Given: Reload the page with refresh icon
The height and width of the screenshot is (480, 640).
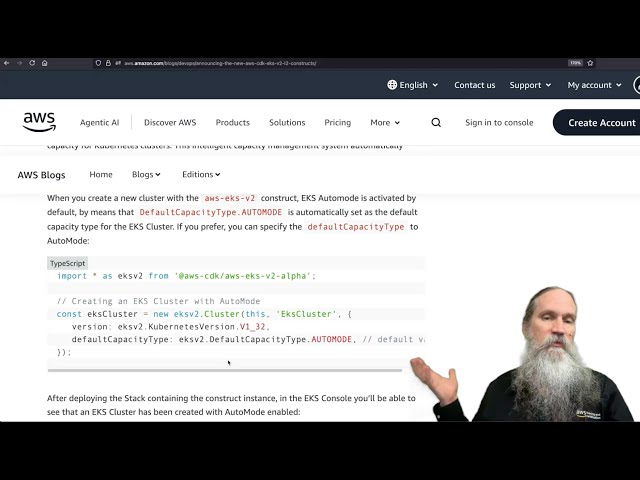Looking at the screenshot, I should point(32,63).
